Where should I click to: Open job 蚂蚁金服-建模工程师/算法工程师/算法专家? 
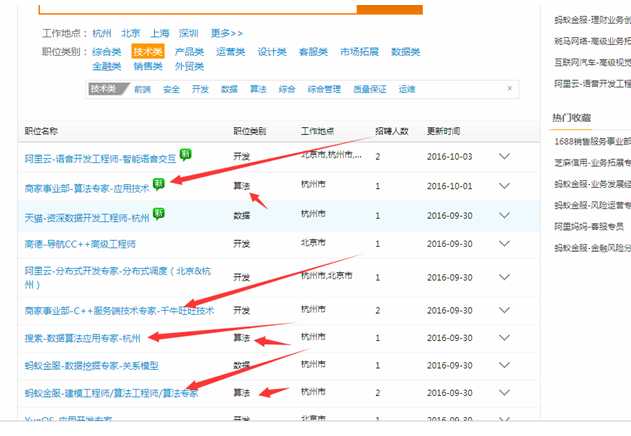click(x=111, y=393)
